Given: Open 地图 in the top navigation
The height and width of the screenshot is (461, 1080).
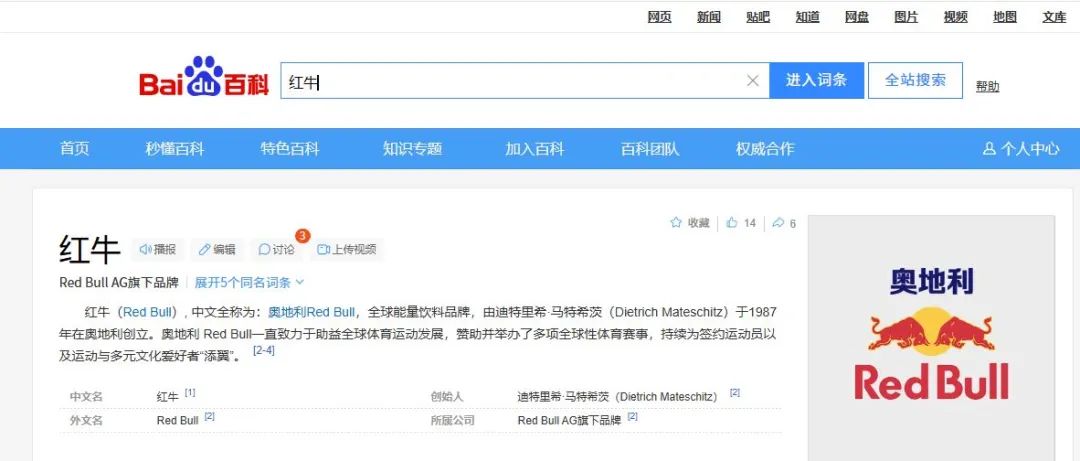Looking at the screenshot, I should (x=1005, y=17).
